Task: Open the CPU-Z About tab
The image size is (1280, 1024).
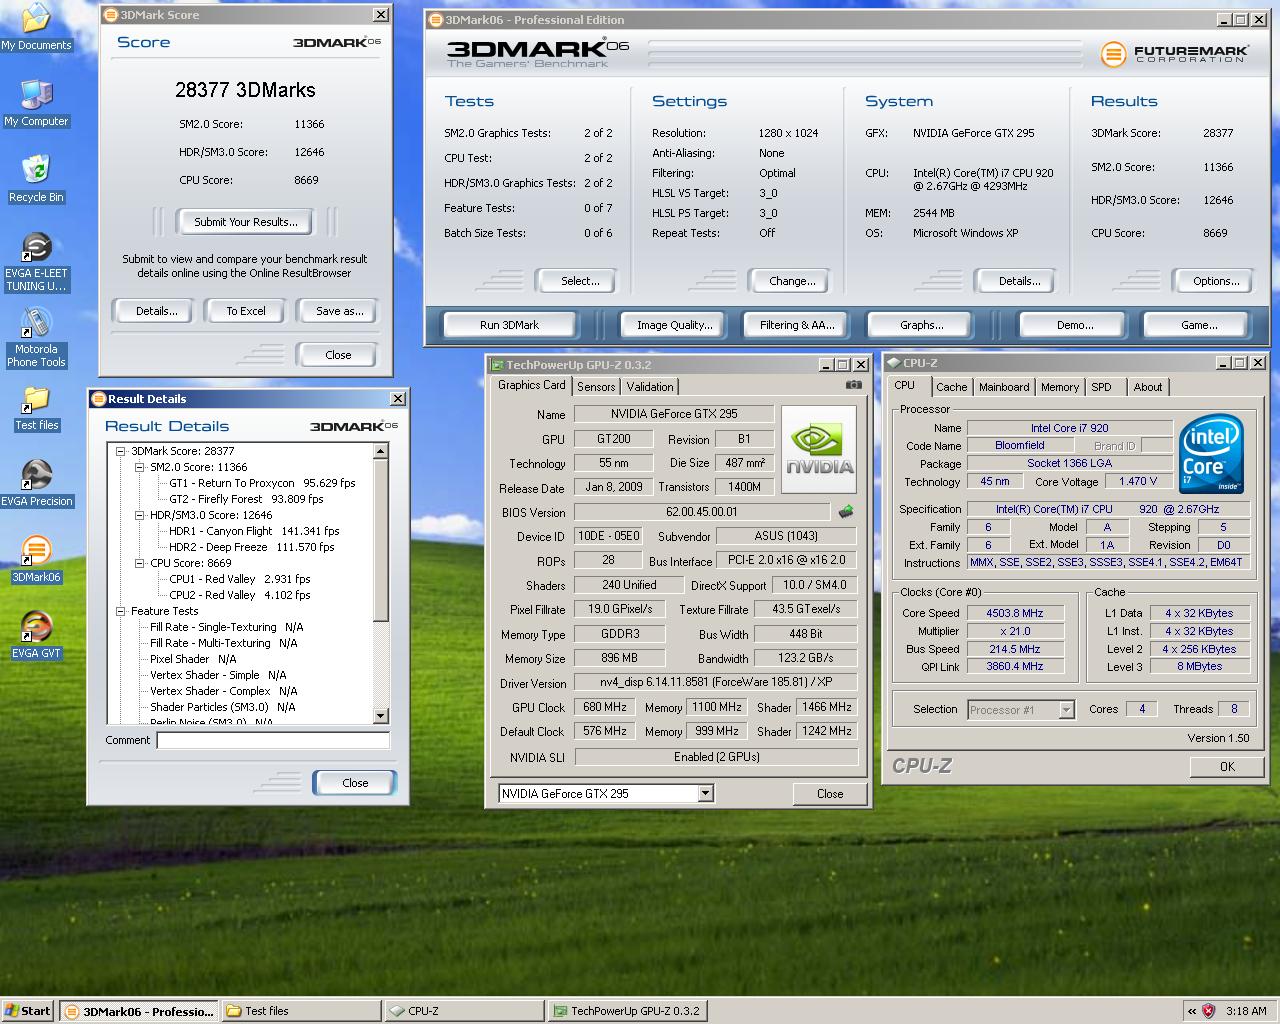Action: pyautogui.click(x=1148, y=387)
